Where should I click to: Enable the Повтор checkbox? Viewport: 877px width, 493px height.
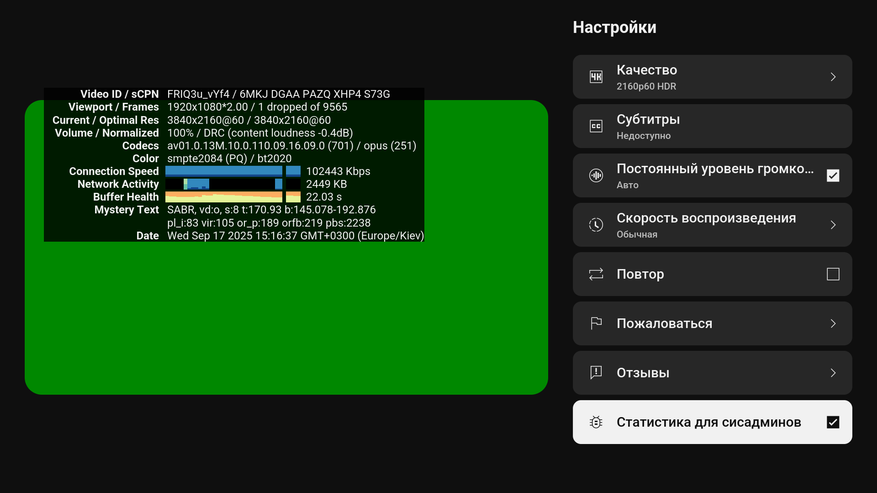tap(833, 274)
